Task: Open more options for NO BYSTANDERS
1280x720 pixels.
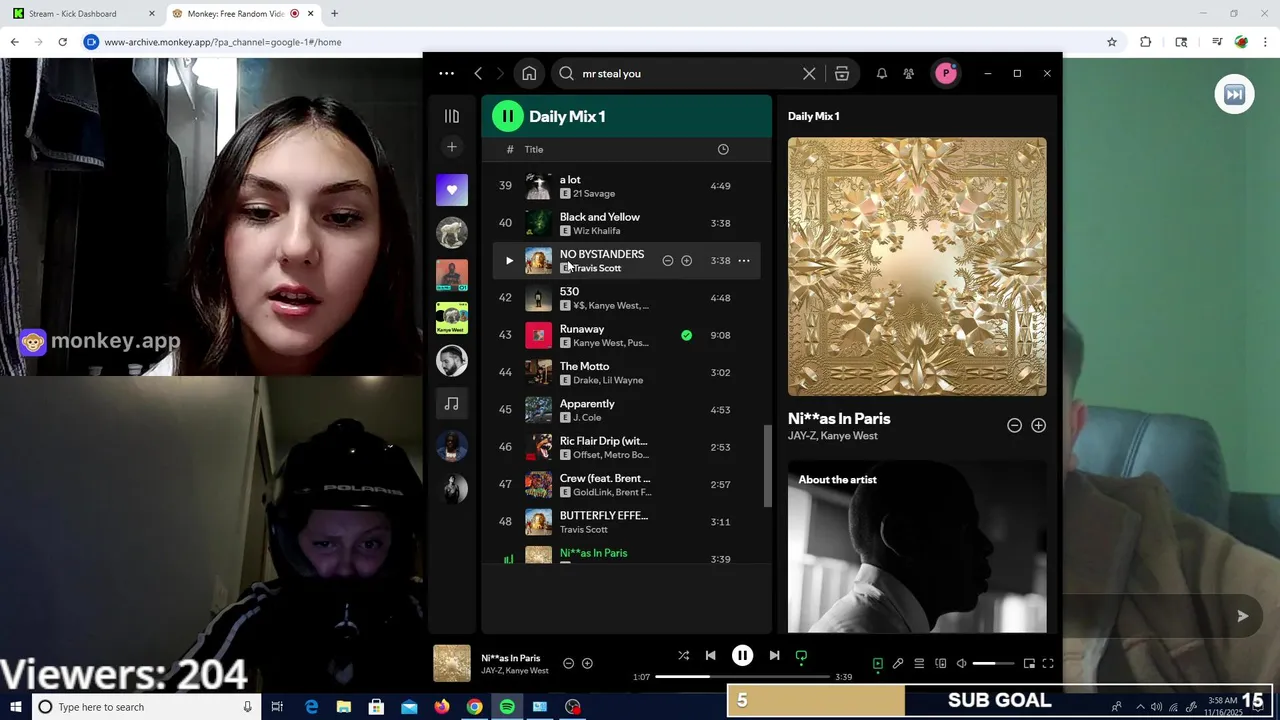Action: pos(744,261)
